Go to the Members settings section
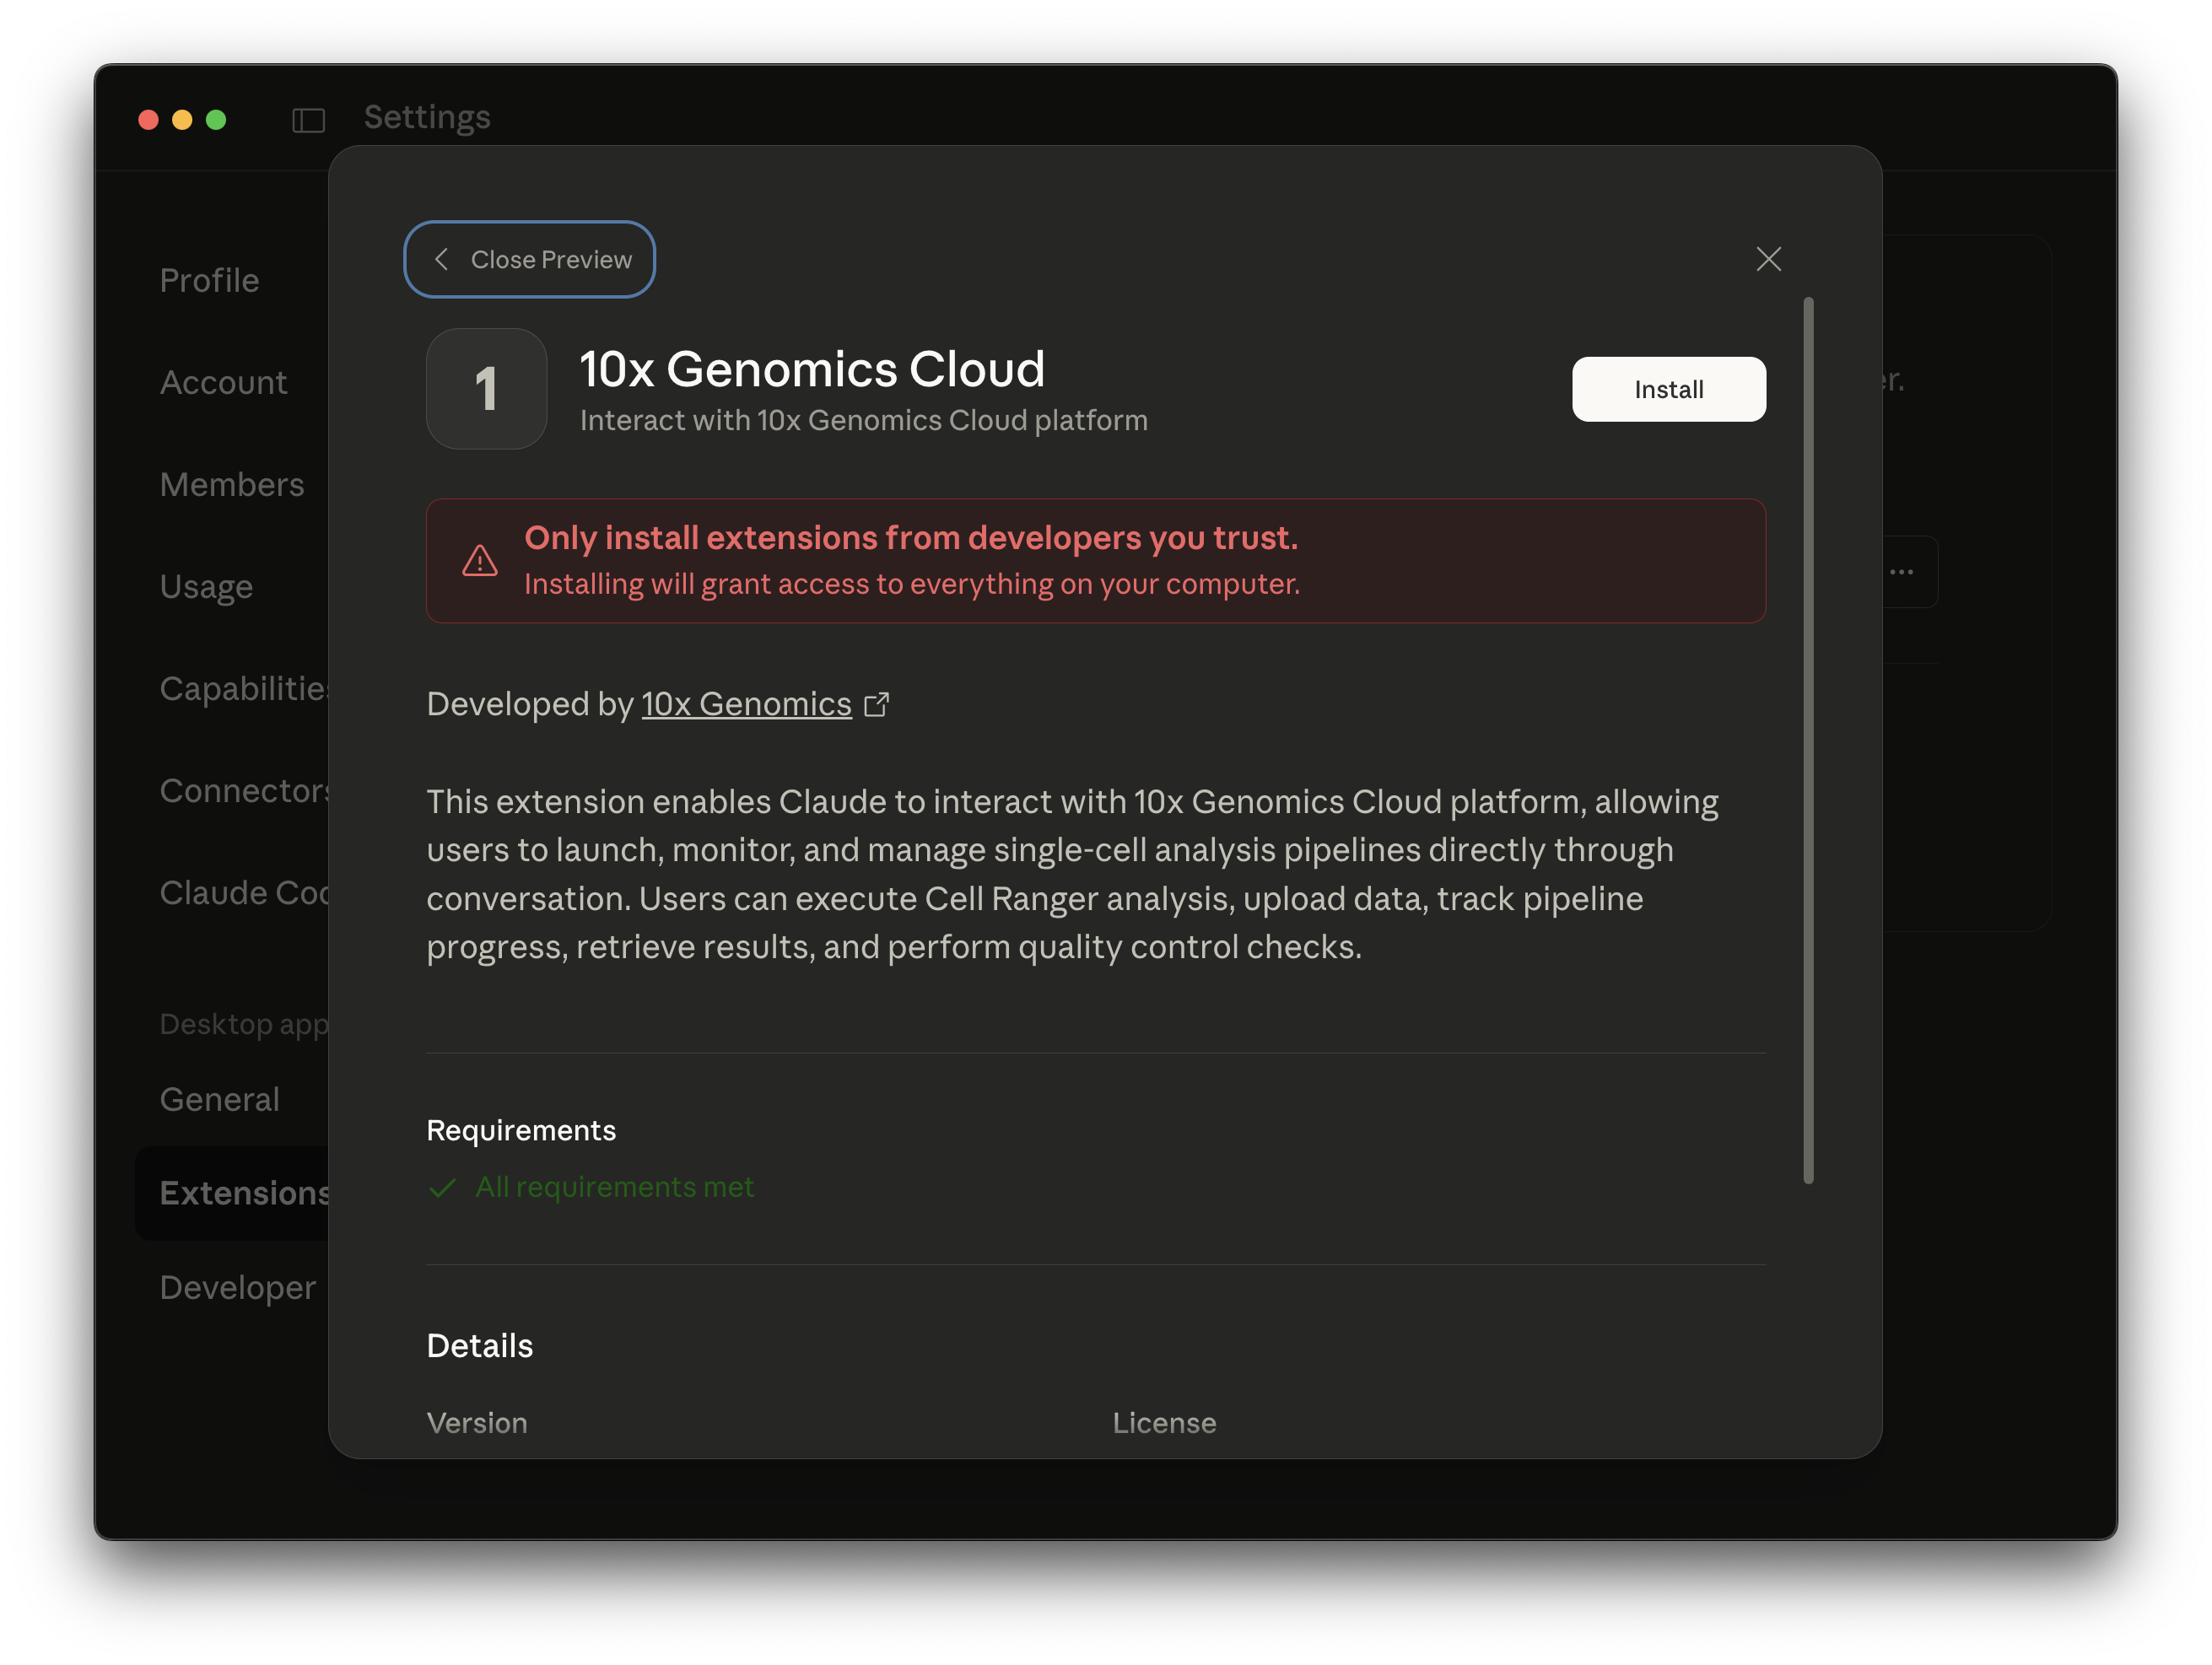The image size is (2212, 1665). [231, 485]
